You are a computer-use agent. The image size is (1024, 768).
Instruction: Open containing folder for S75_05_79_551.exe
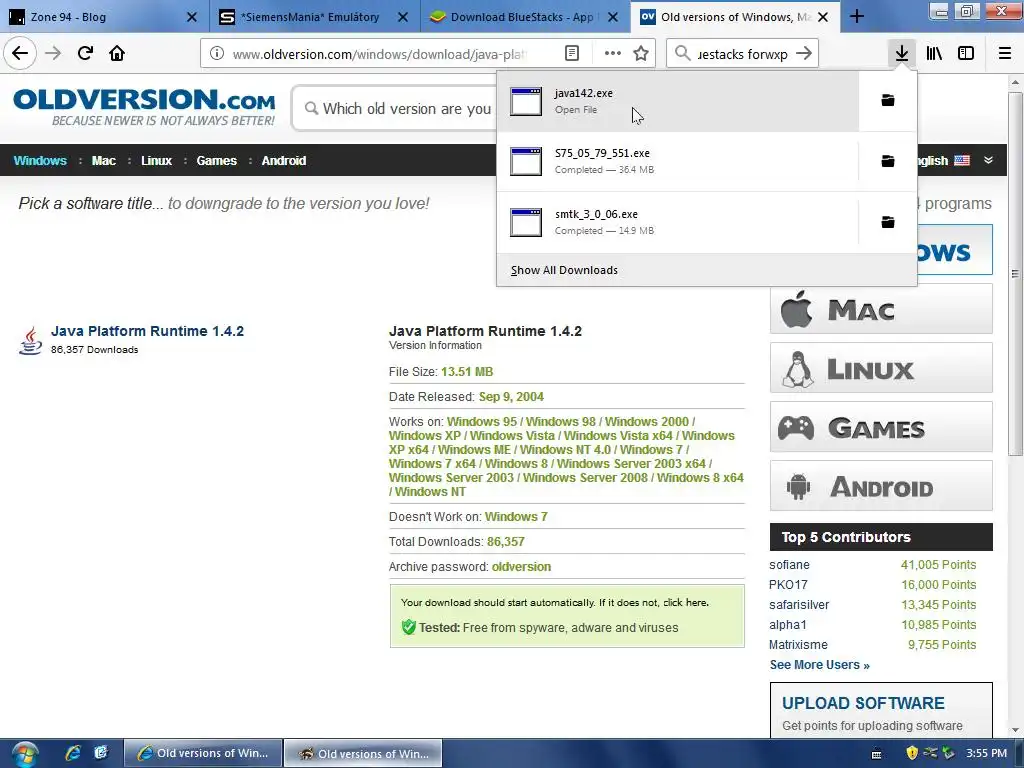[x=888, y=161]
